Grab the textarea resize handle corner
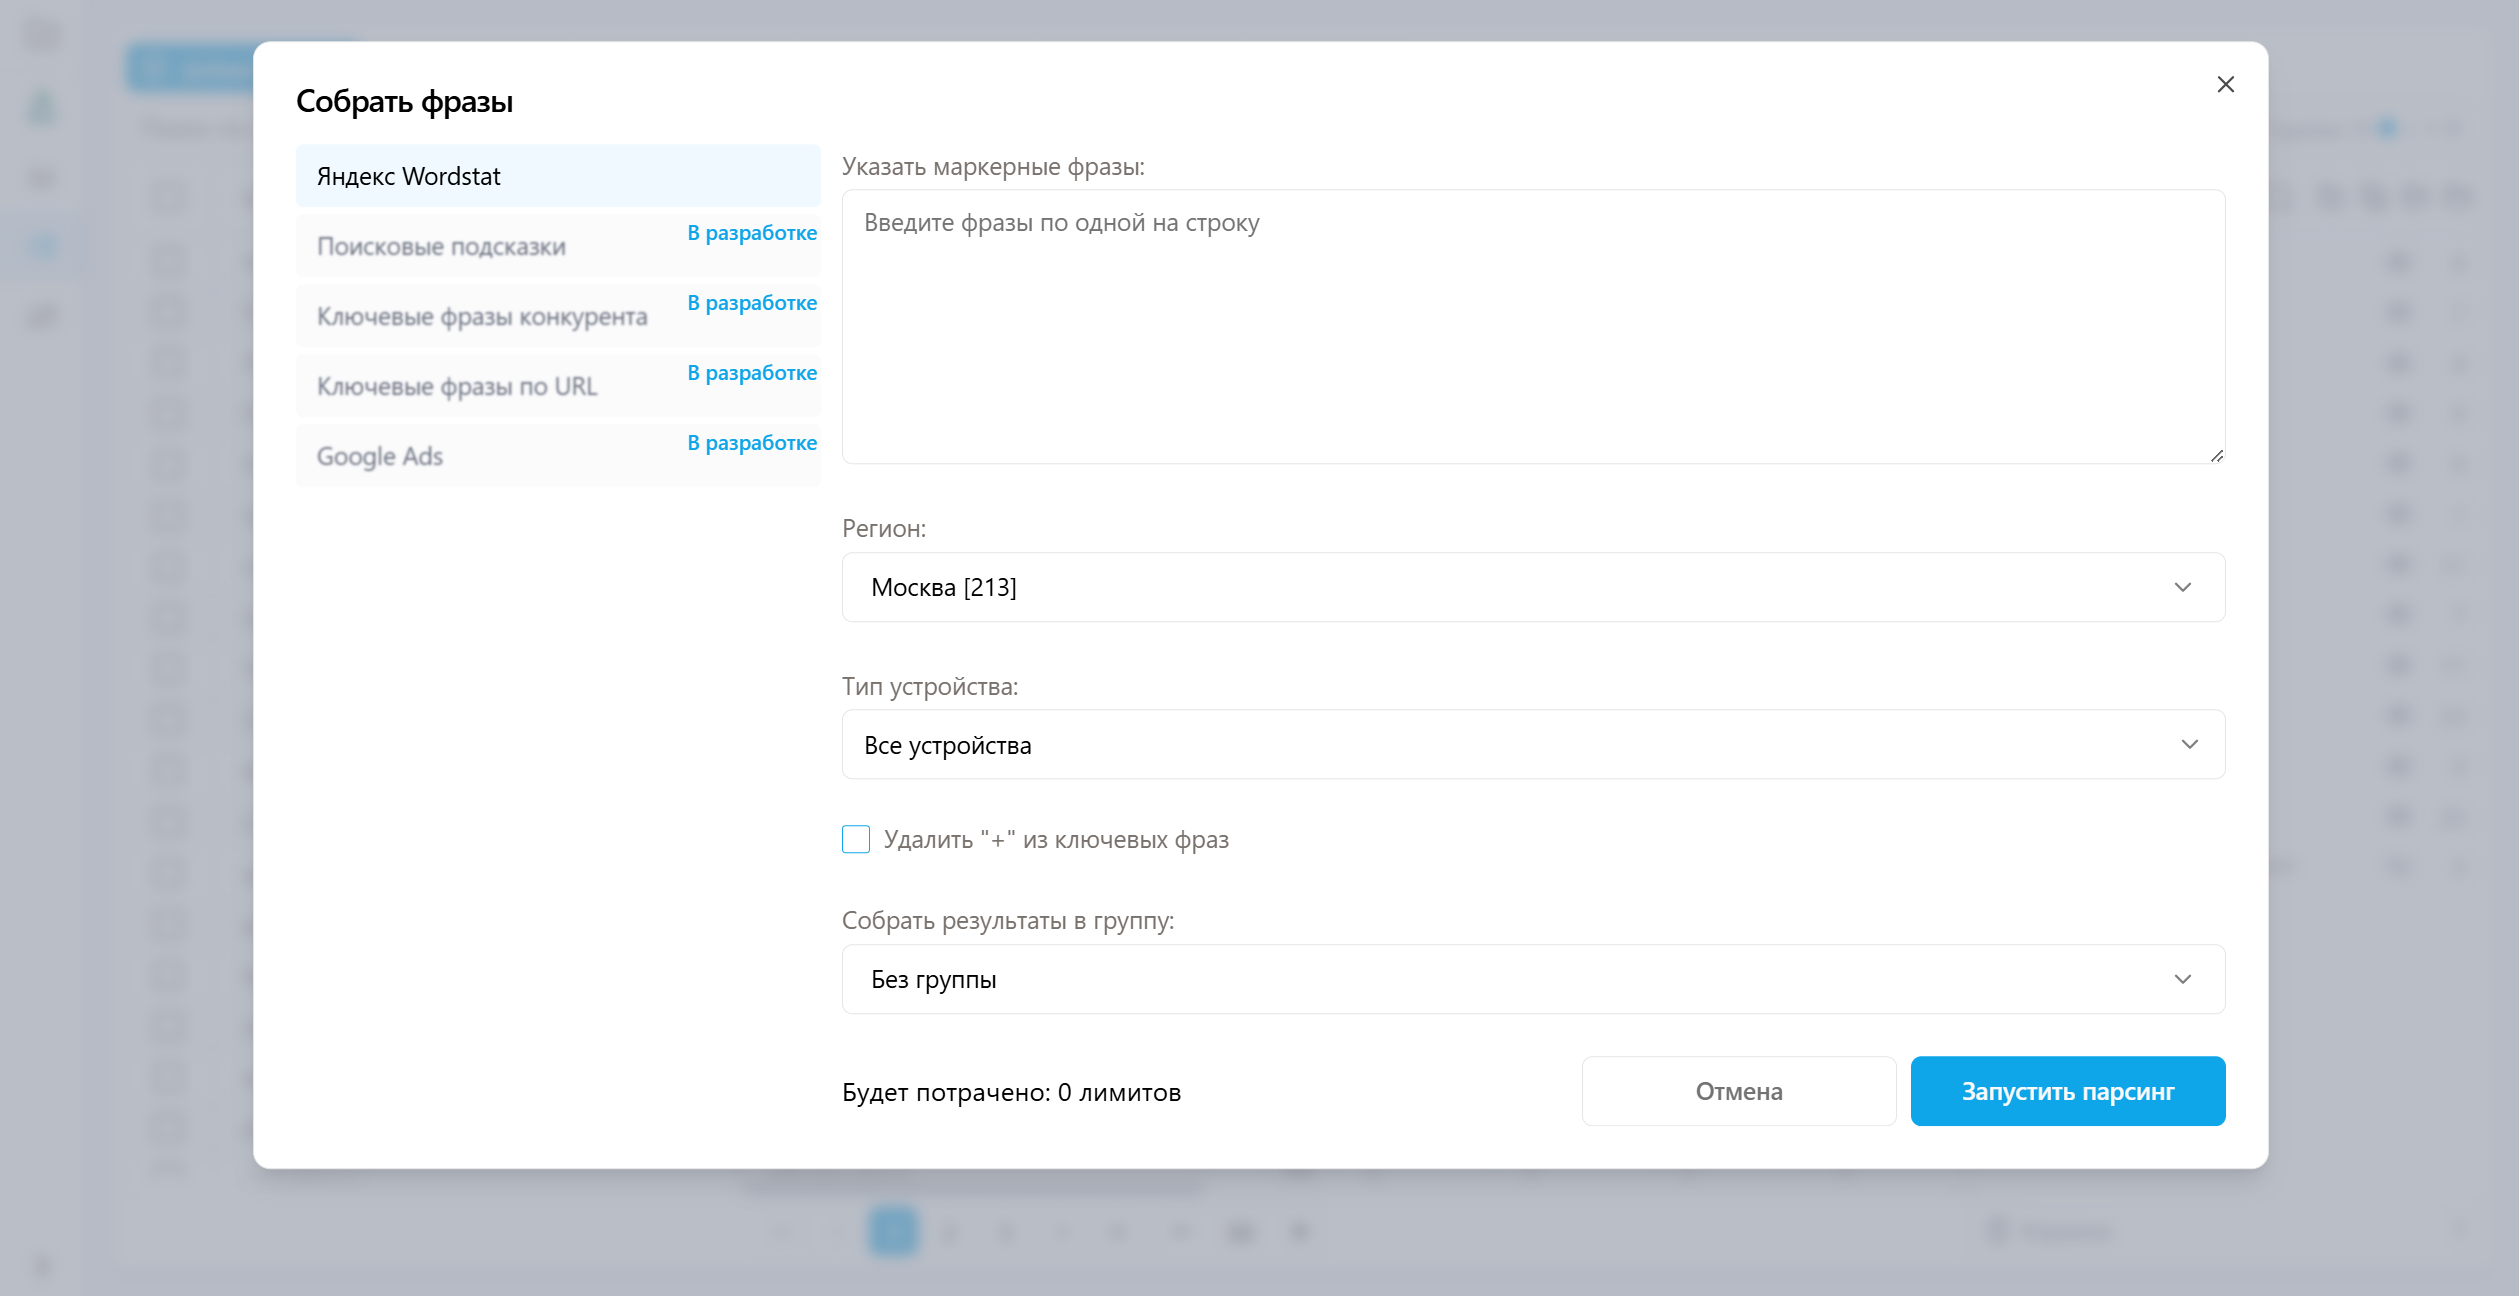This screenshot has width=2519, height=1296. click(x=2216, y=455)
